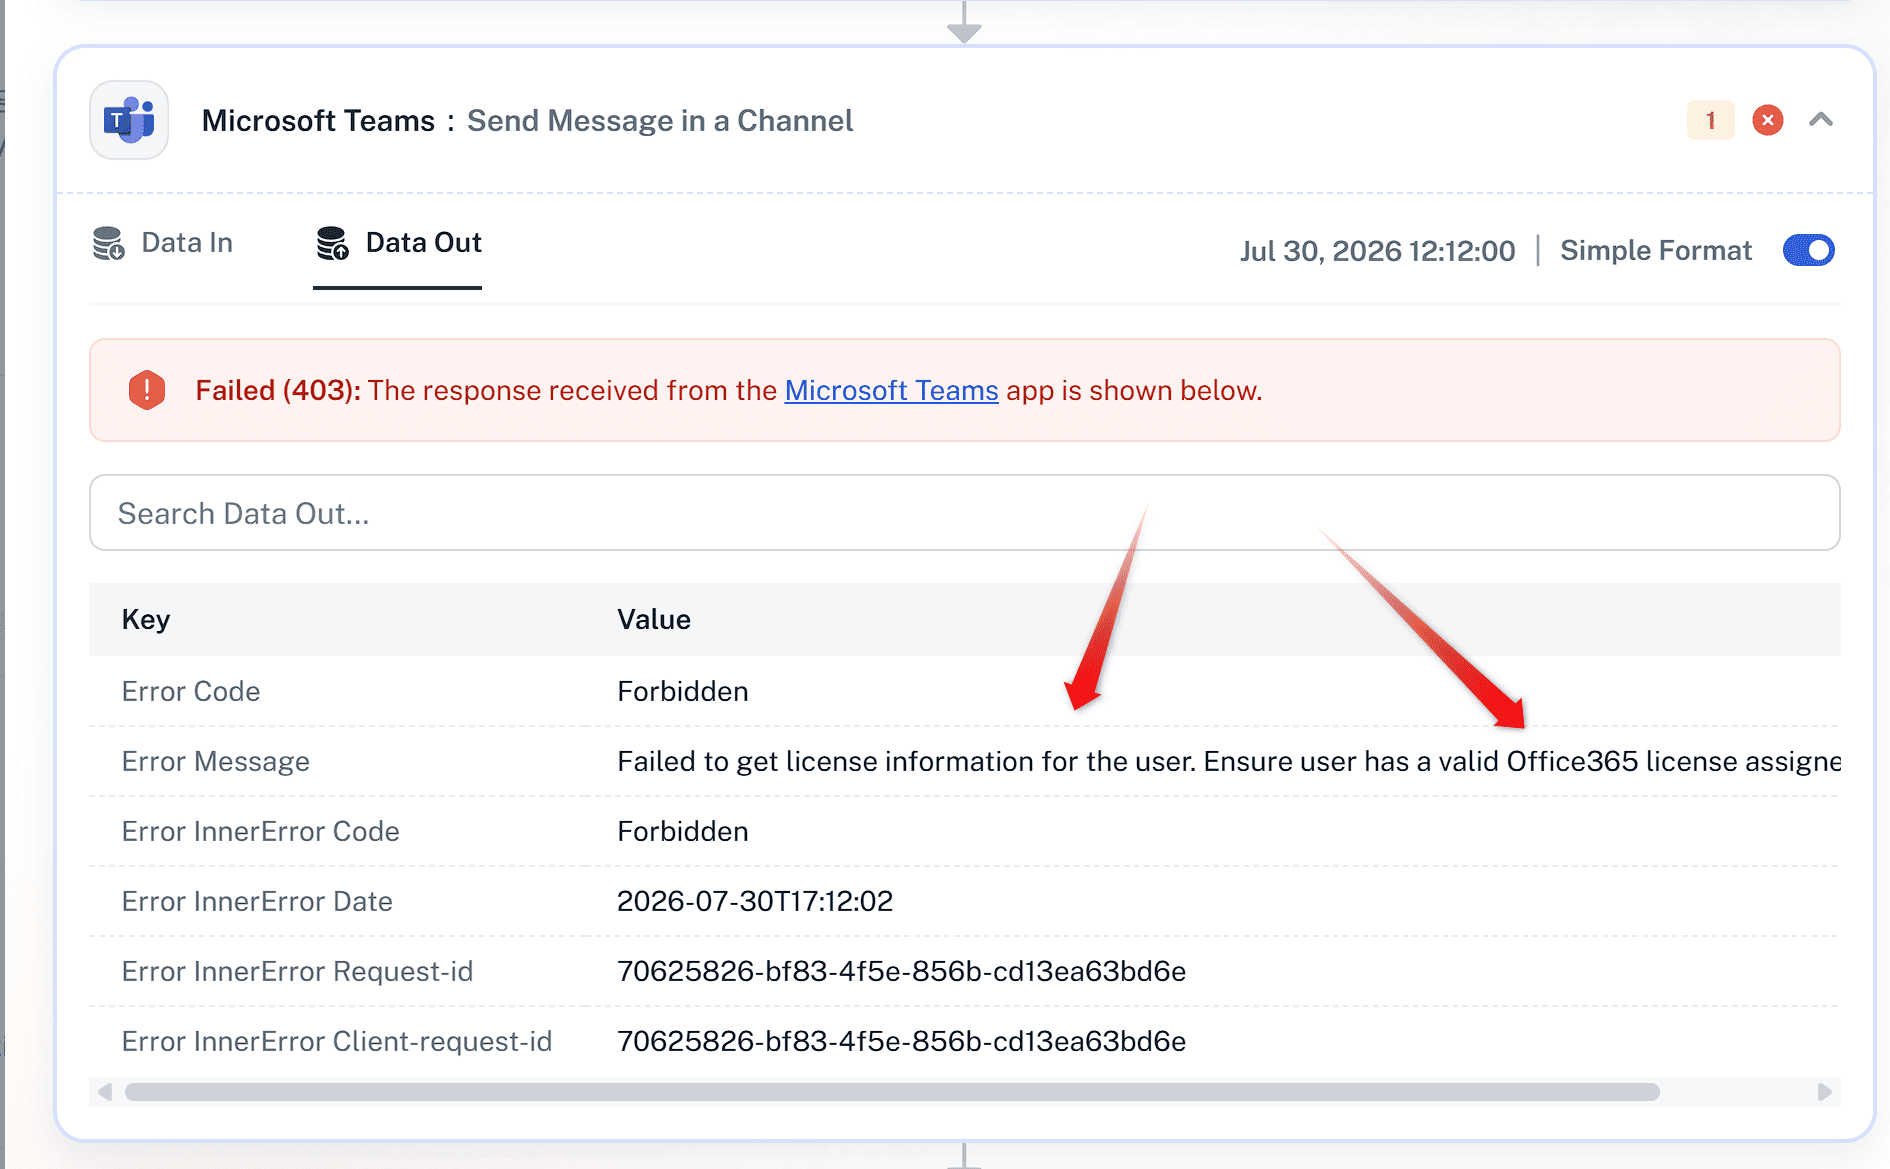This screenshot has width=1890, height=1169.
Task: Open the Microsoft Teams link in error banner
Action: [891, 390]
